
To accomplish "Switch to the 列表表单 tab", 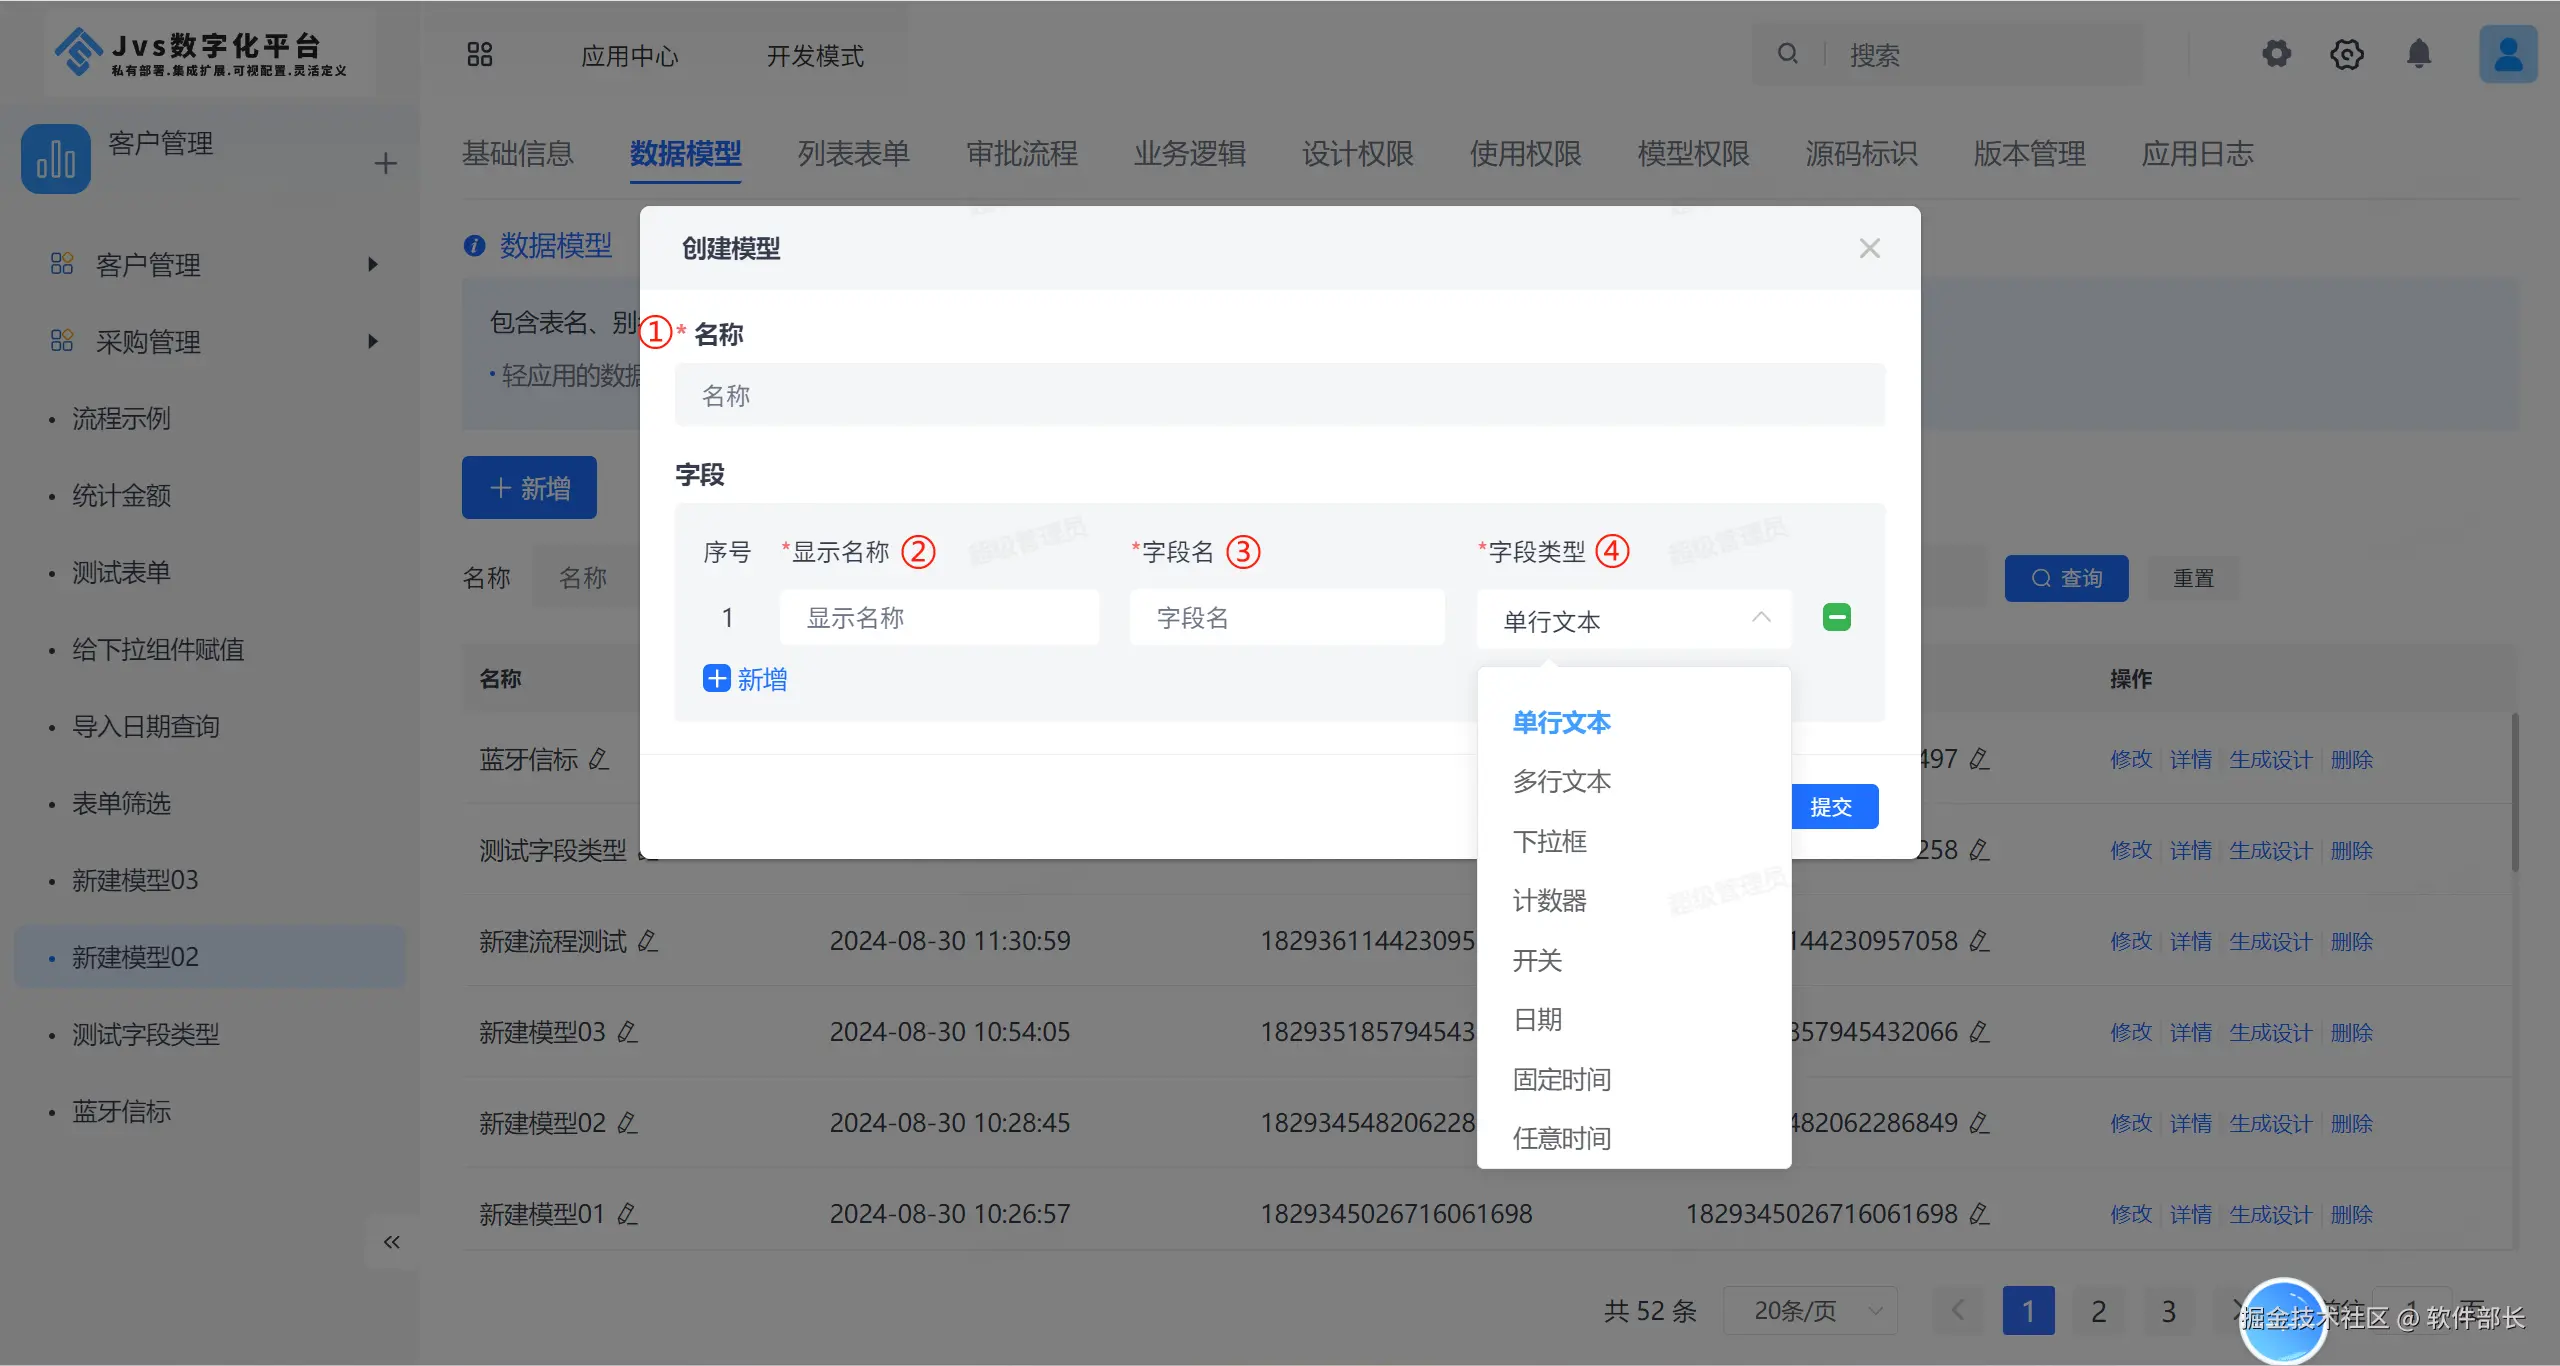I will pos(853,154).
